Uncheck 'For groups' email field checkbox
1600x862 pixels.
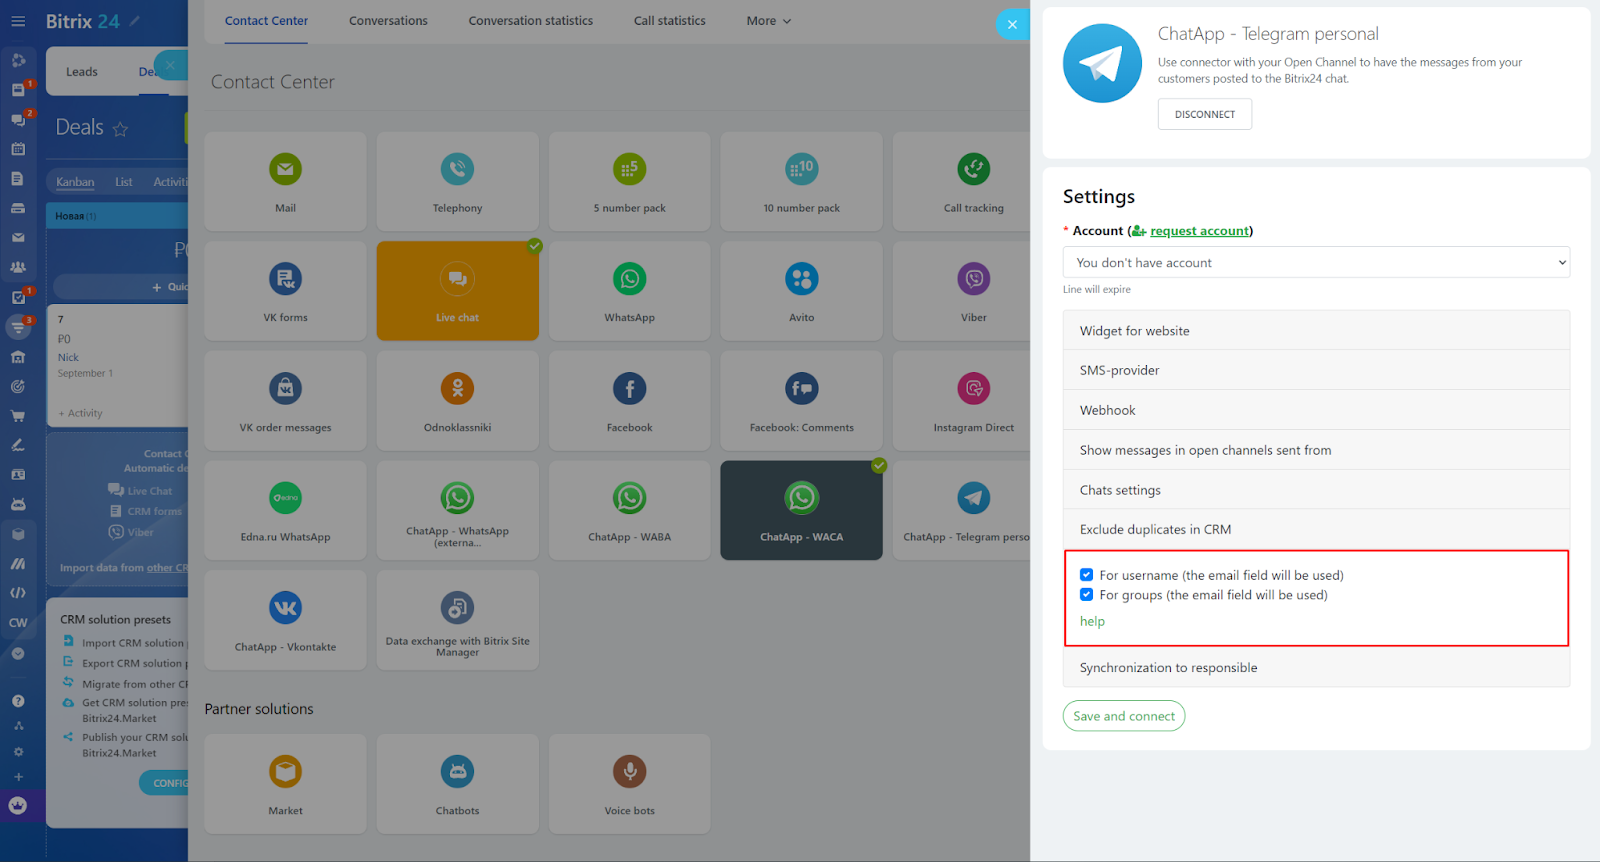pos(1086,594)
